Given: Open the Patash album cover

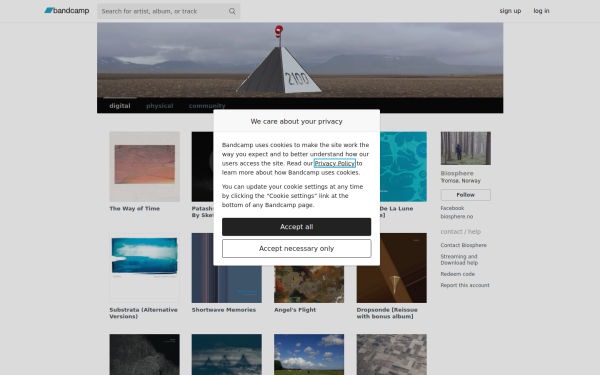Looking at the screenshot, I should pyautogui.click(x=202, y=166).
